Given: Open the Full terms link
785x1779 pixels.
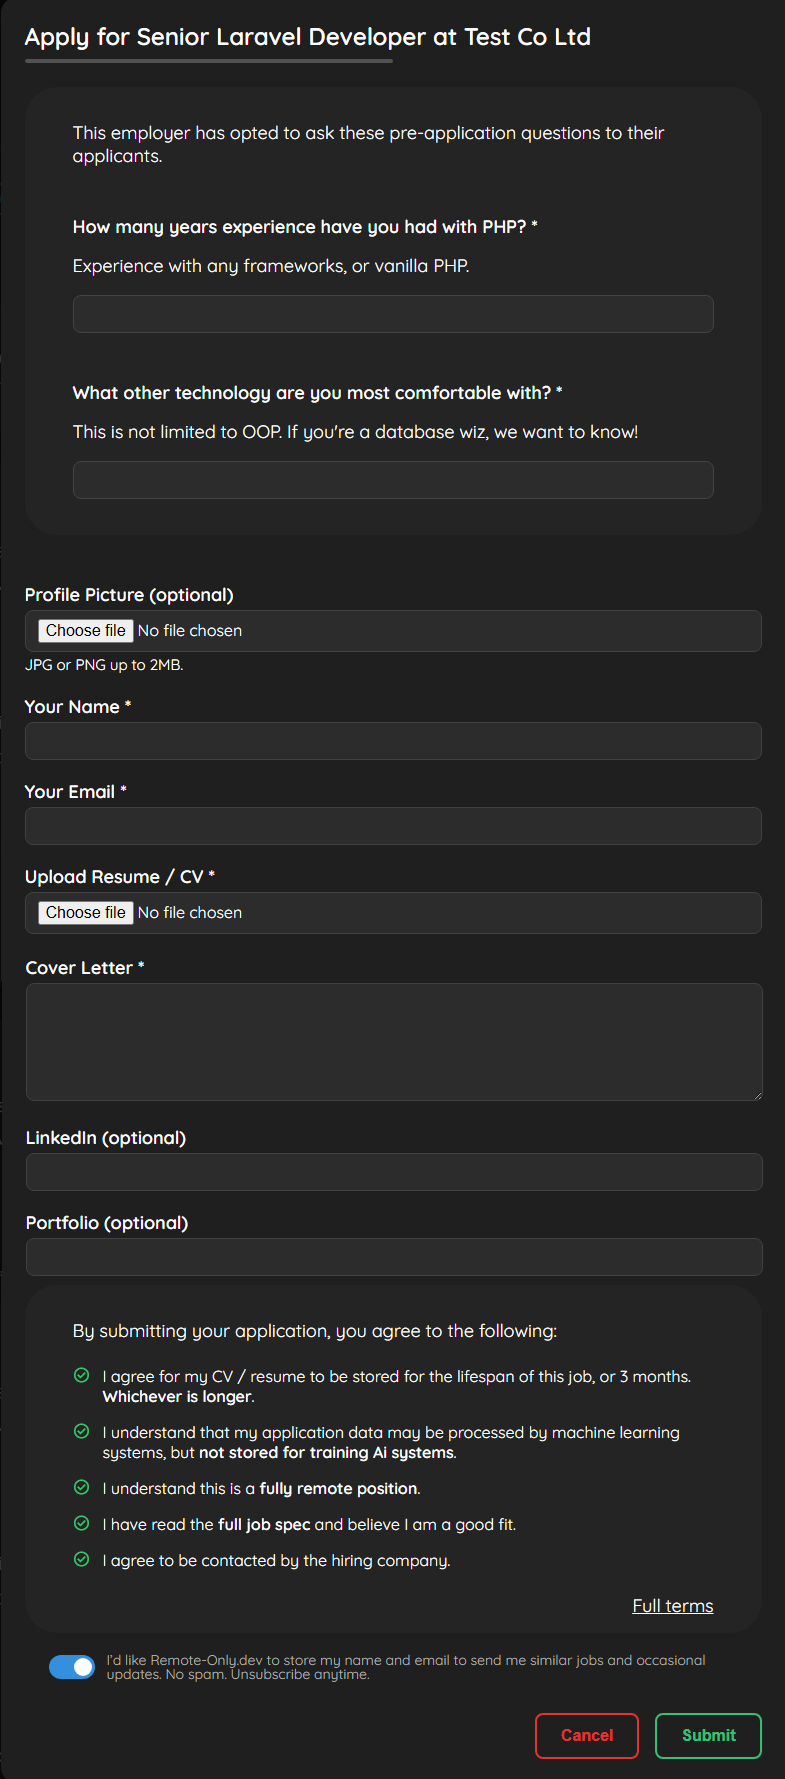Looking at the screenshot, I should [x=672, y=1605].
